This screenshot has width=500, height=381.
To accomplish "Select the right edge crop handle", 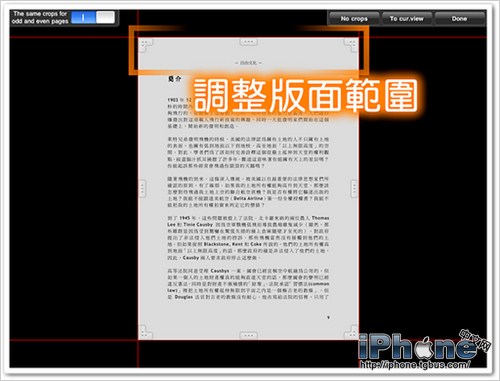I will click(x=355, y=189).
